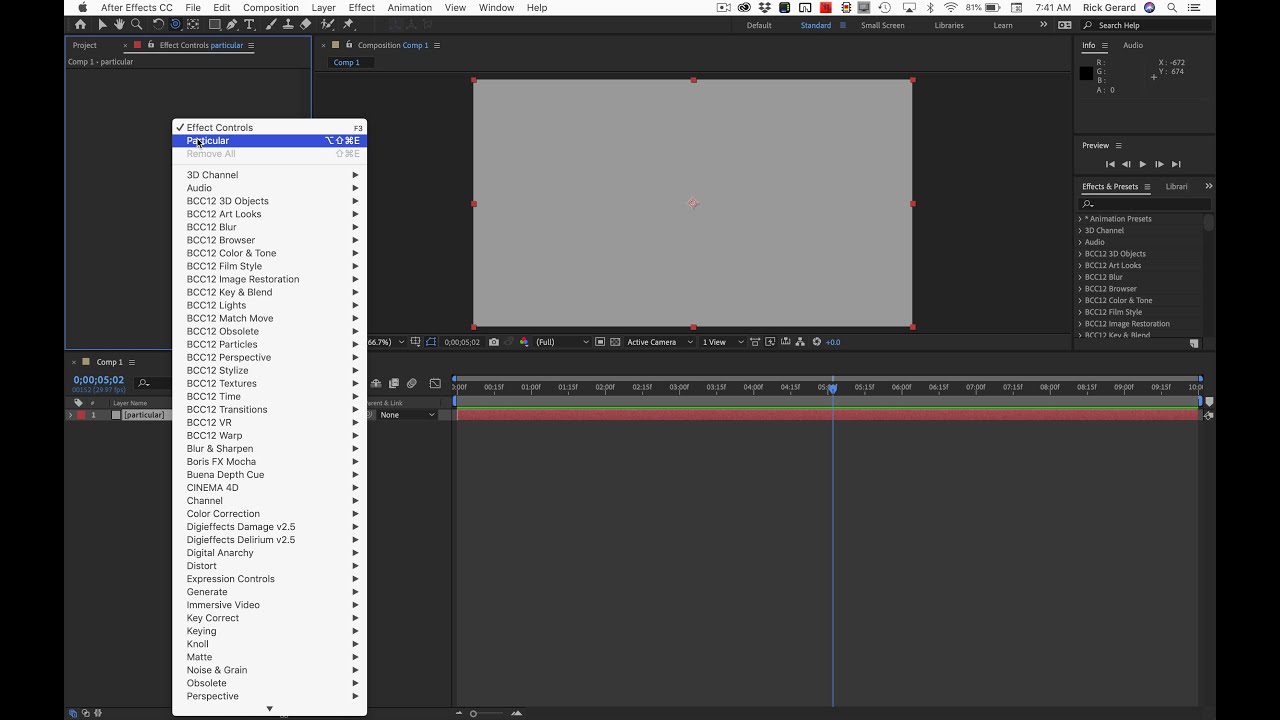Open the BCC12 Particles submenu
Viewport: 1280px width, 720px height.
(x=270, y=344)
